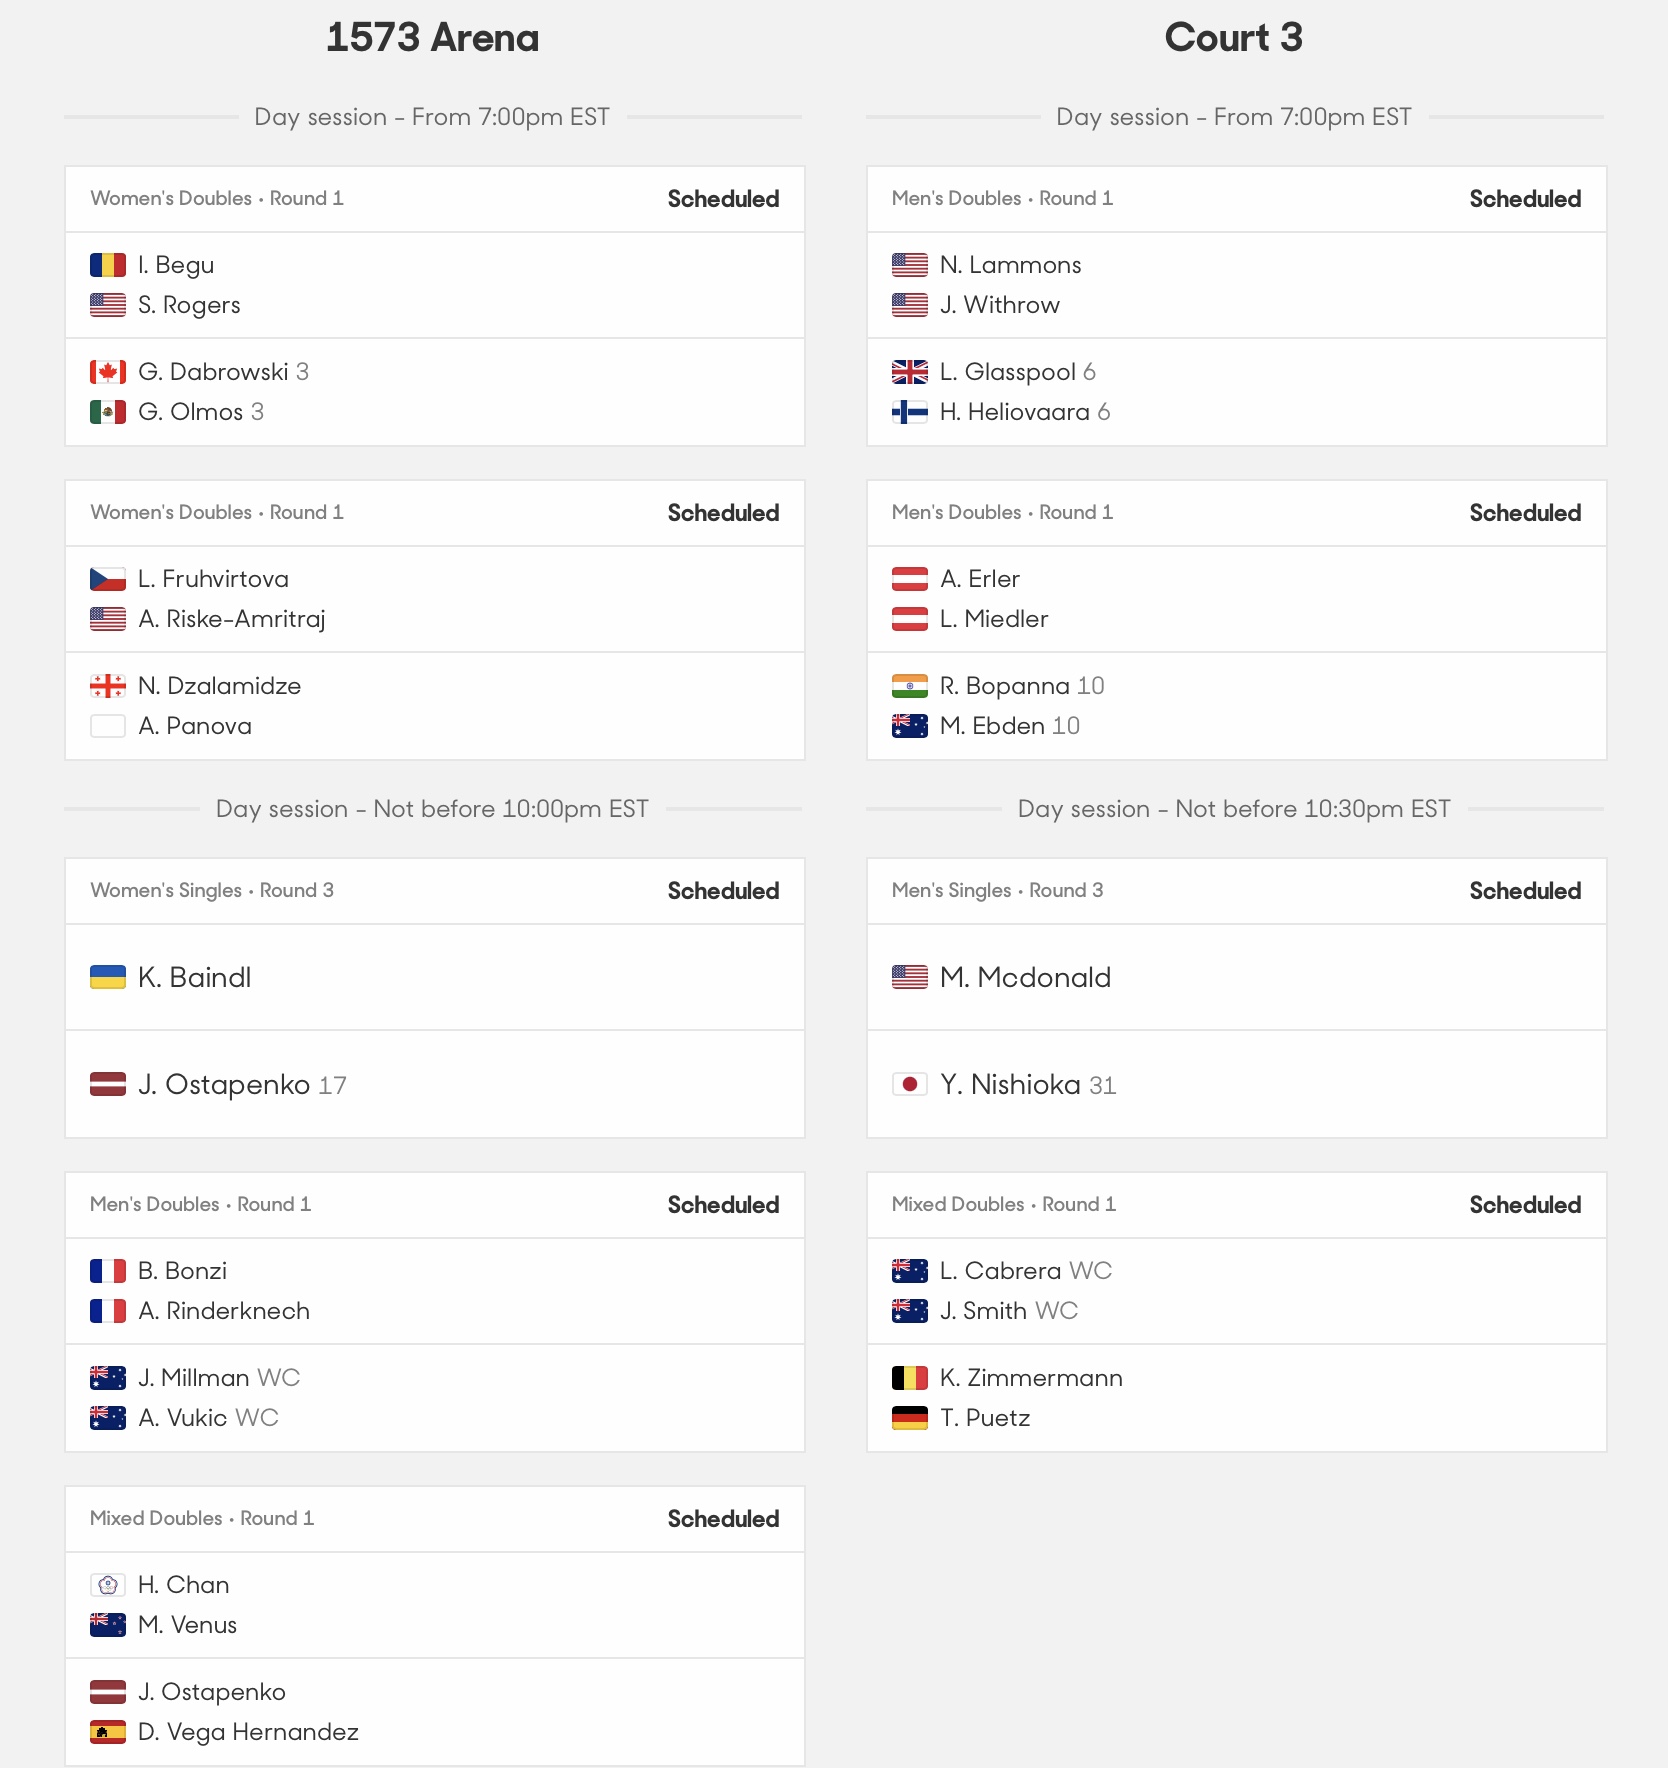1668x1768 pixels.
Task: Click the 1573 Arena court heading
Action: pyautogui.click(x=432, y=38)
